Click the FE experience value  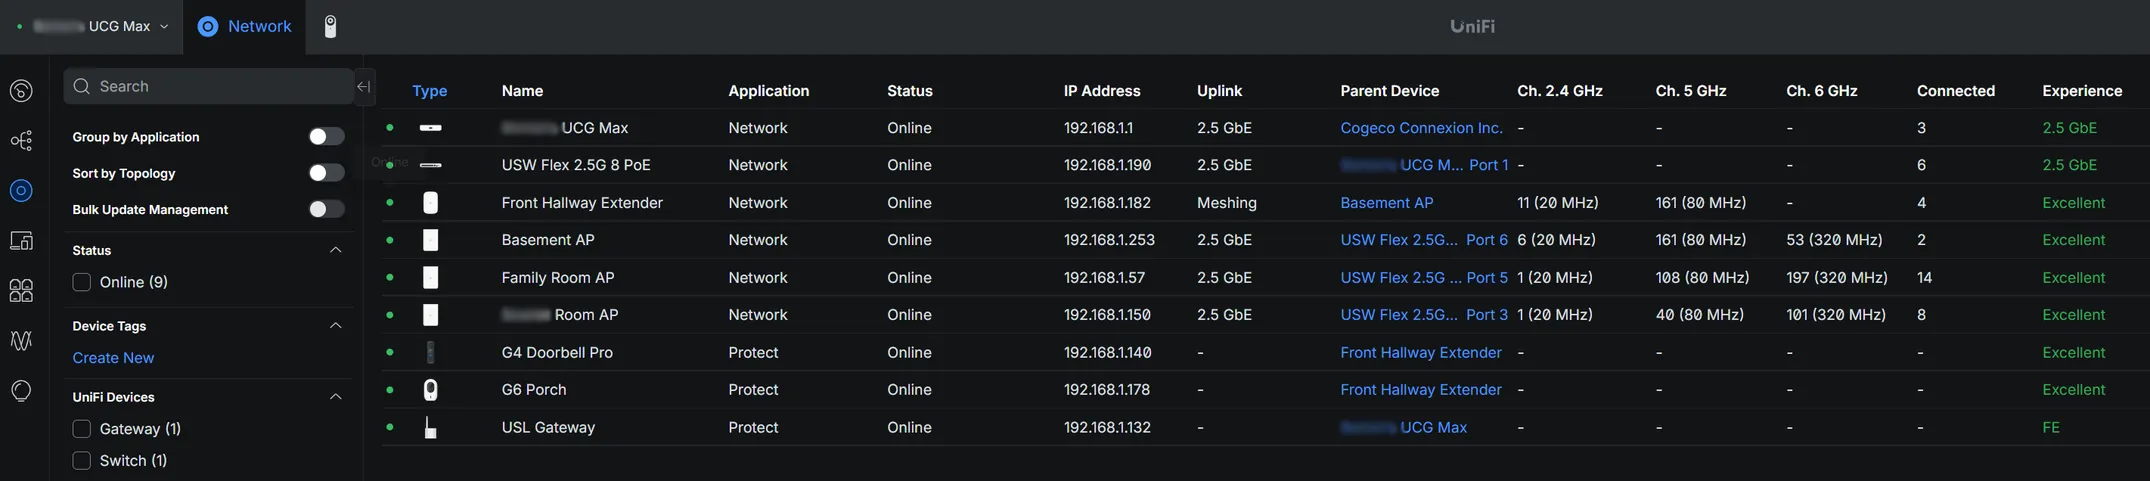2050,427
